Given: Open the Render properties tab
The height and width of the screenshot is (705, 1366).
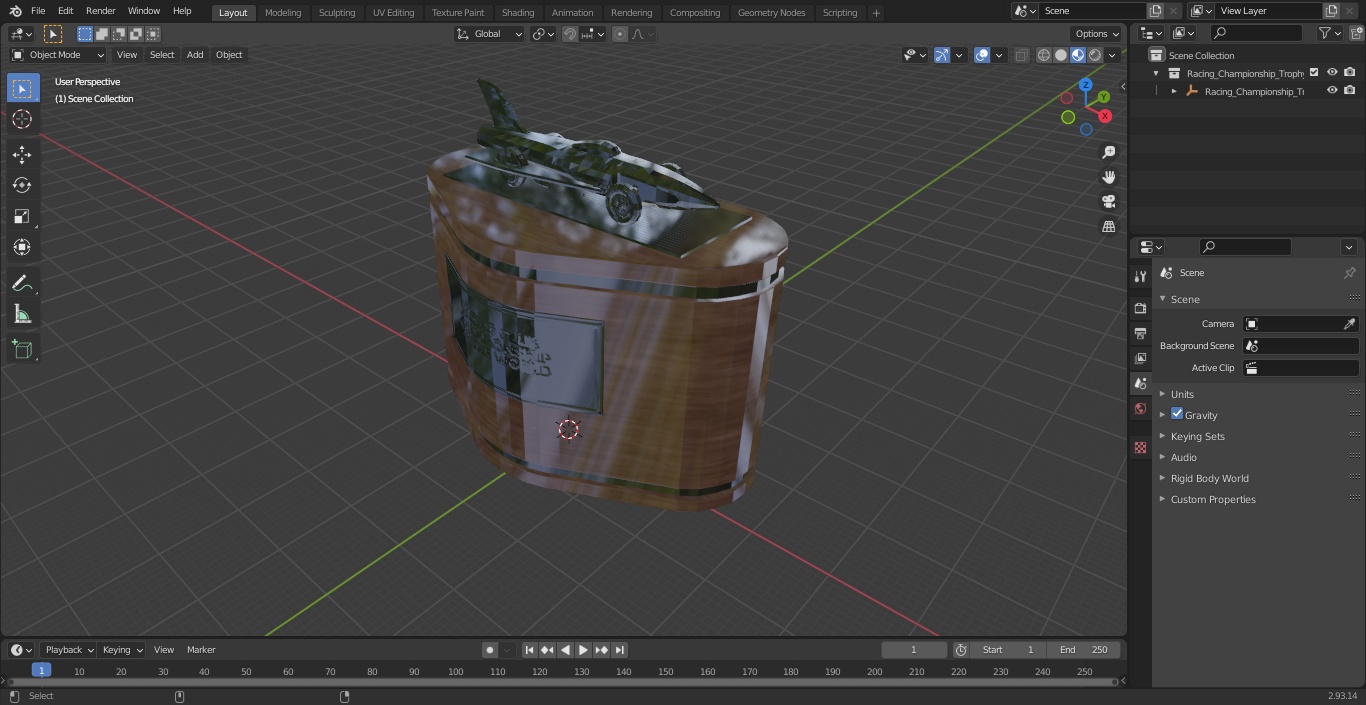Looking at the screenshot, I should tap(1140, 308).
